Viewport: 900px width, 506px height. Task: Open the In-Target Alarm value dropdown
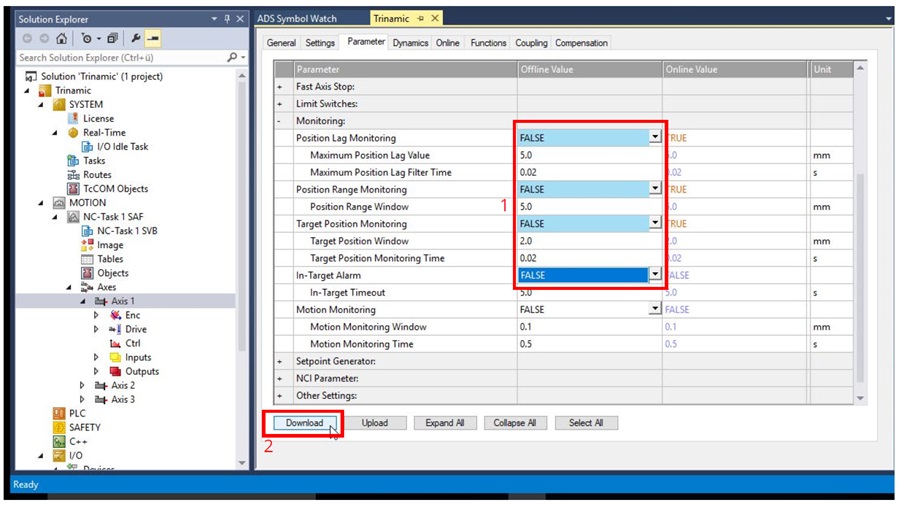pyautogui.click(x=655, y=275)
